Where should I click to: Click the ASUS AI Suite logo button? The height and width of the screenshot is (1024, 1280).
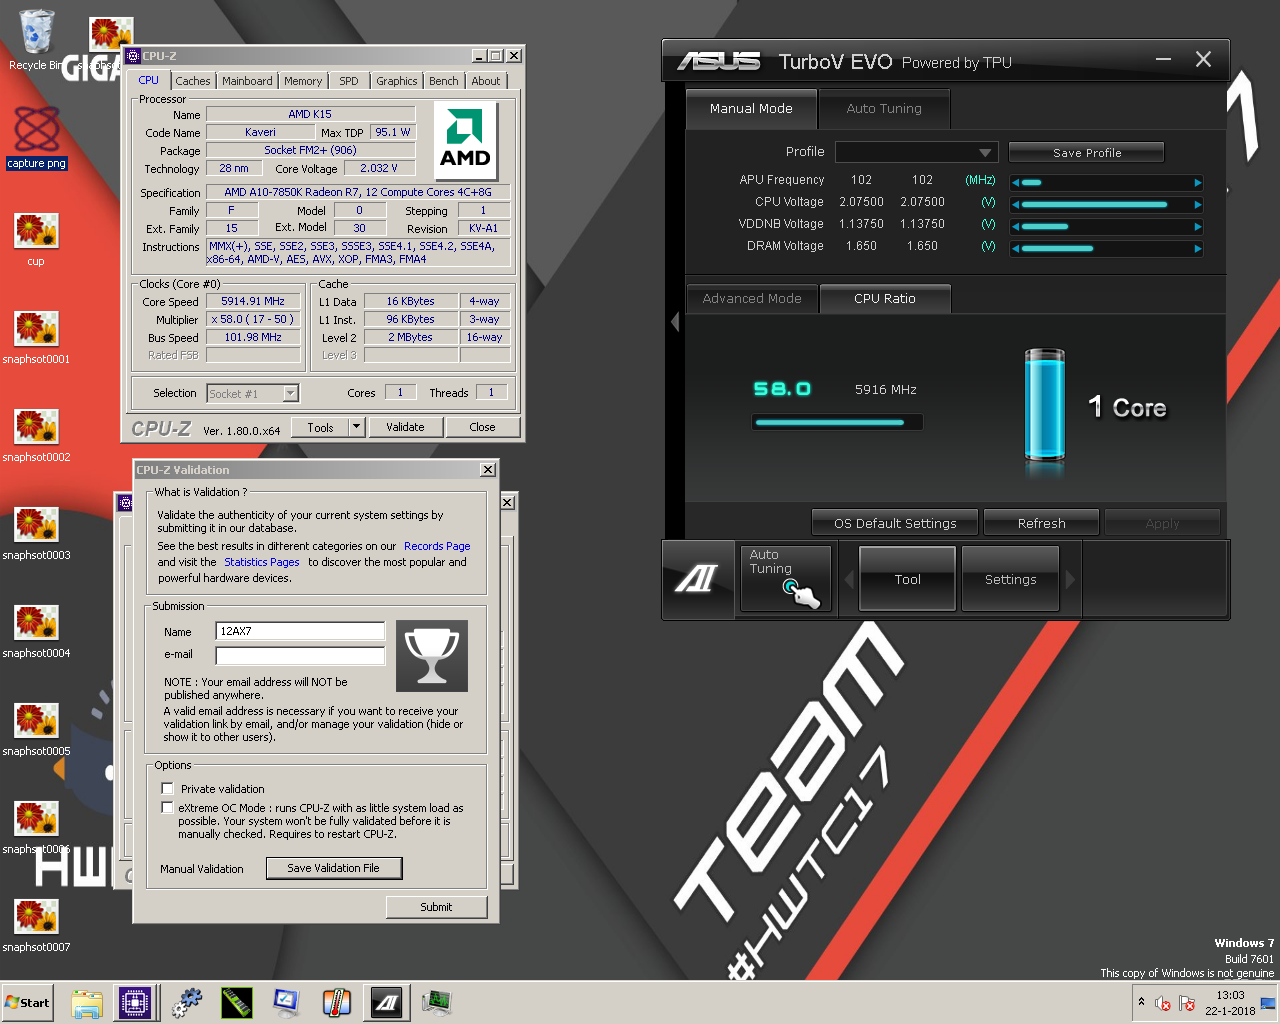click(697, 579)
